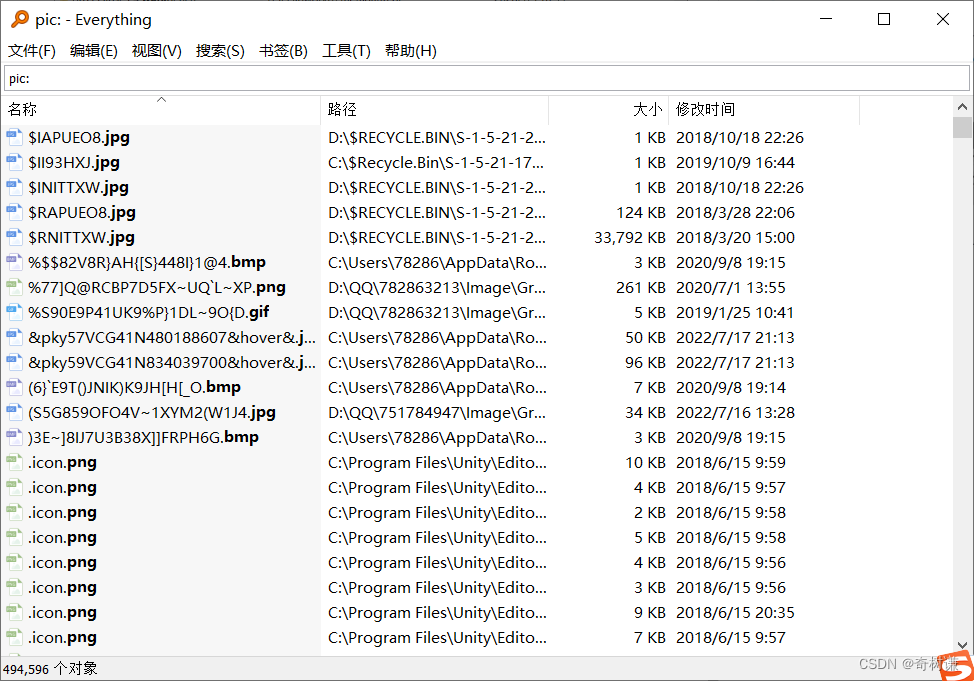Click the date 2020/7/1 13:55

(x=731, y=287)
